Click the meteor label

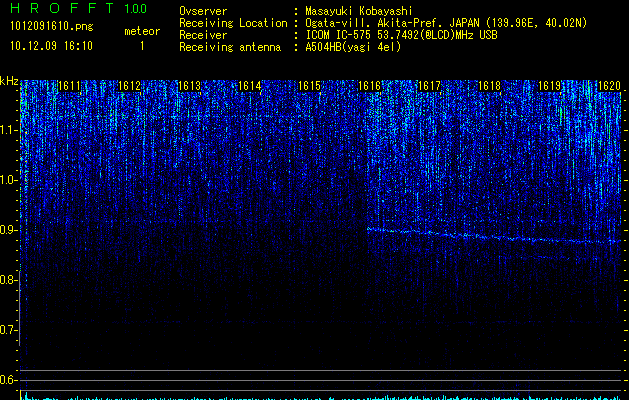coord(142,31)
